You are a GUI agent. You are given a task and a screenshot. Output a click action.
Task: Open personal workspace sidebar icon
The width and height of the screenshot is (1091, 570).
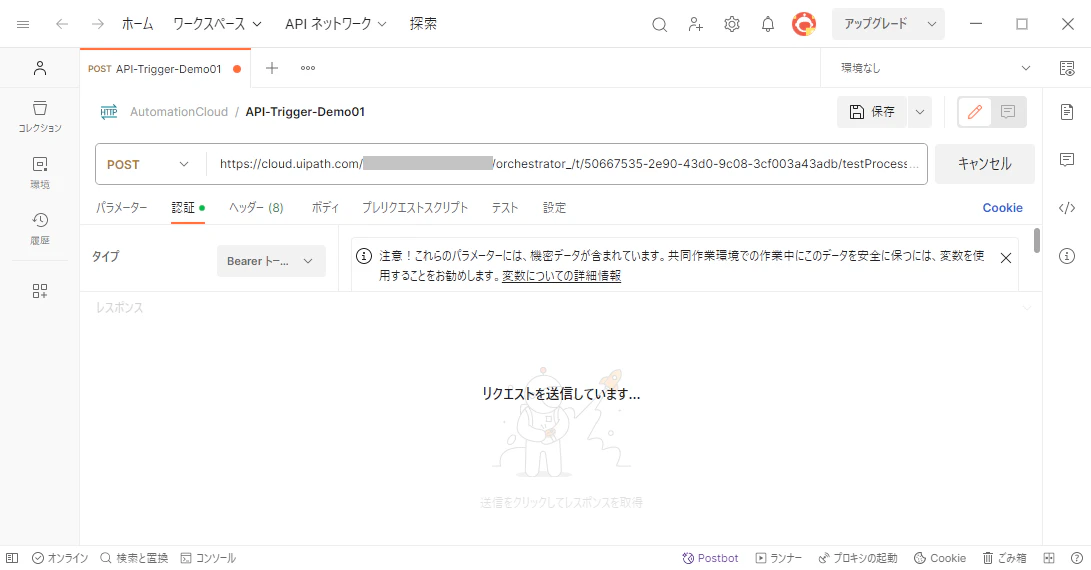(x=40, y=68)
